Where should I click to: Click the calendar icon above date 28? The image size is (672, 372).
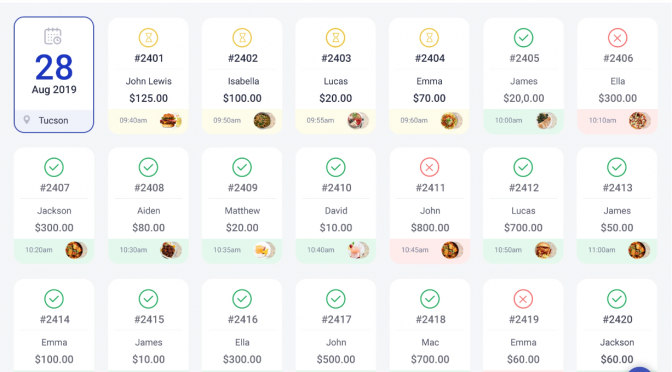pos(53,36)
